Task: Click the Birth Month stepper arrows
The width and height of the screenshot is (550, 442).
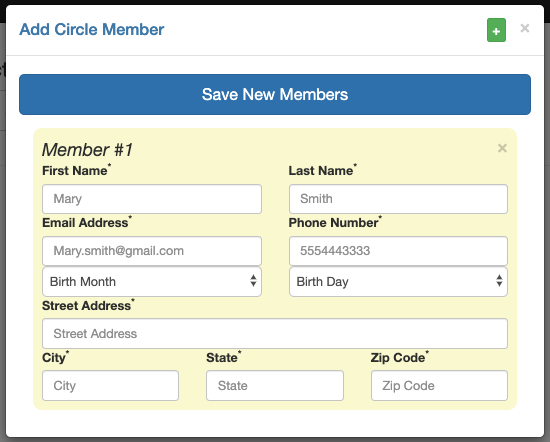Action: tap(253, 281)
